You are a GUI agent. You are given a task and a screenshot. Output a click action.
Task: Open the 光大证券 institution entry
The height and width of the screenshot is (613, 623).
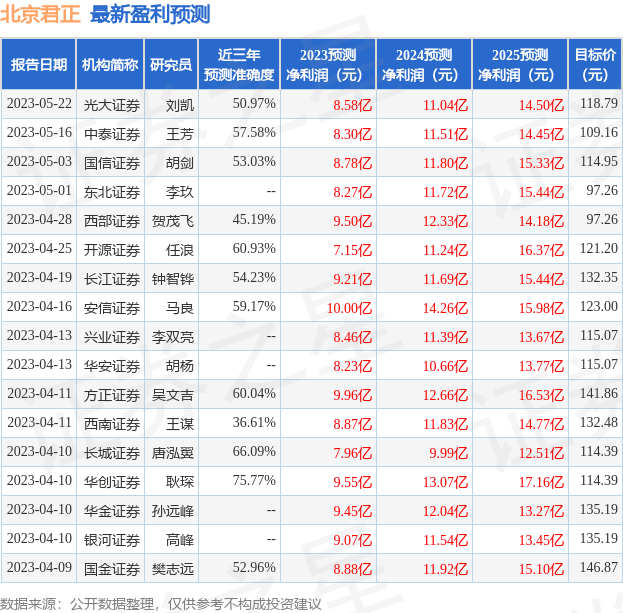112,104
